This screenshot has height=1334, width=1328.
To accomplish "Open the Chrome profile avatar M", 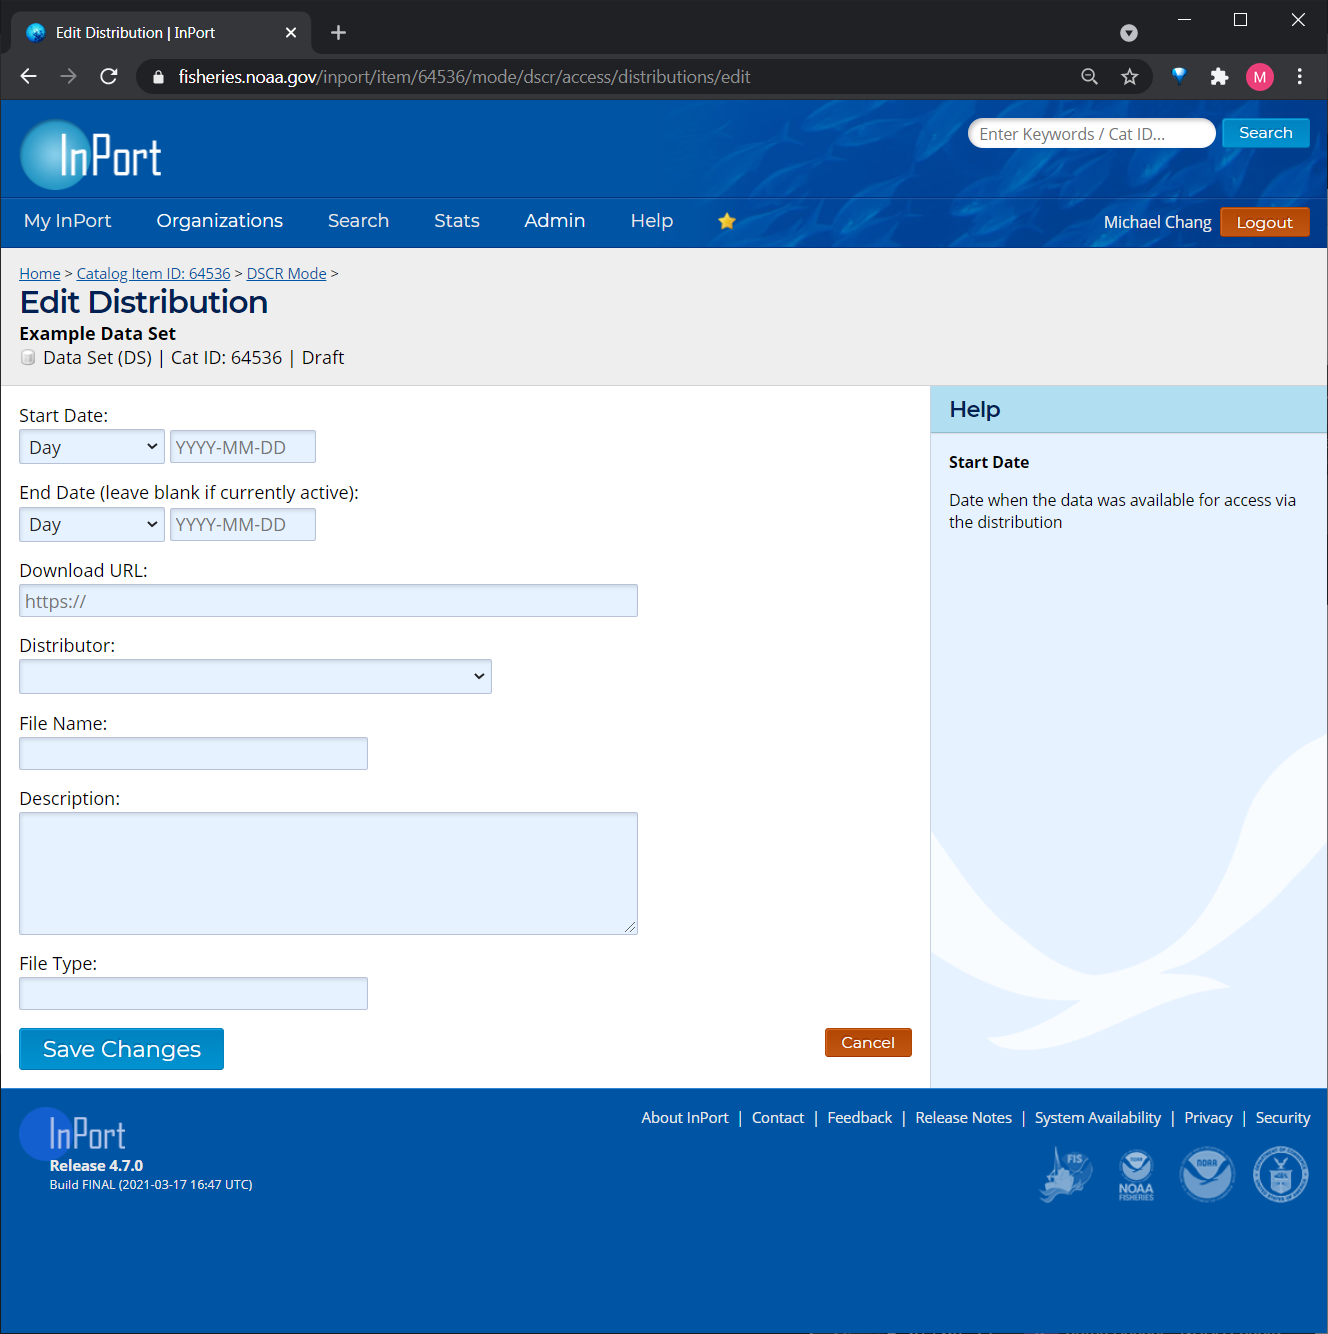I will [1260, 77].
